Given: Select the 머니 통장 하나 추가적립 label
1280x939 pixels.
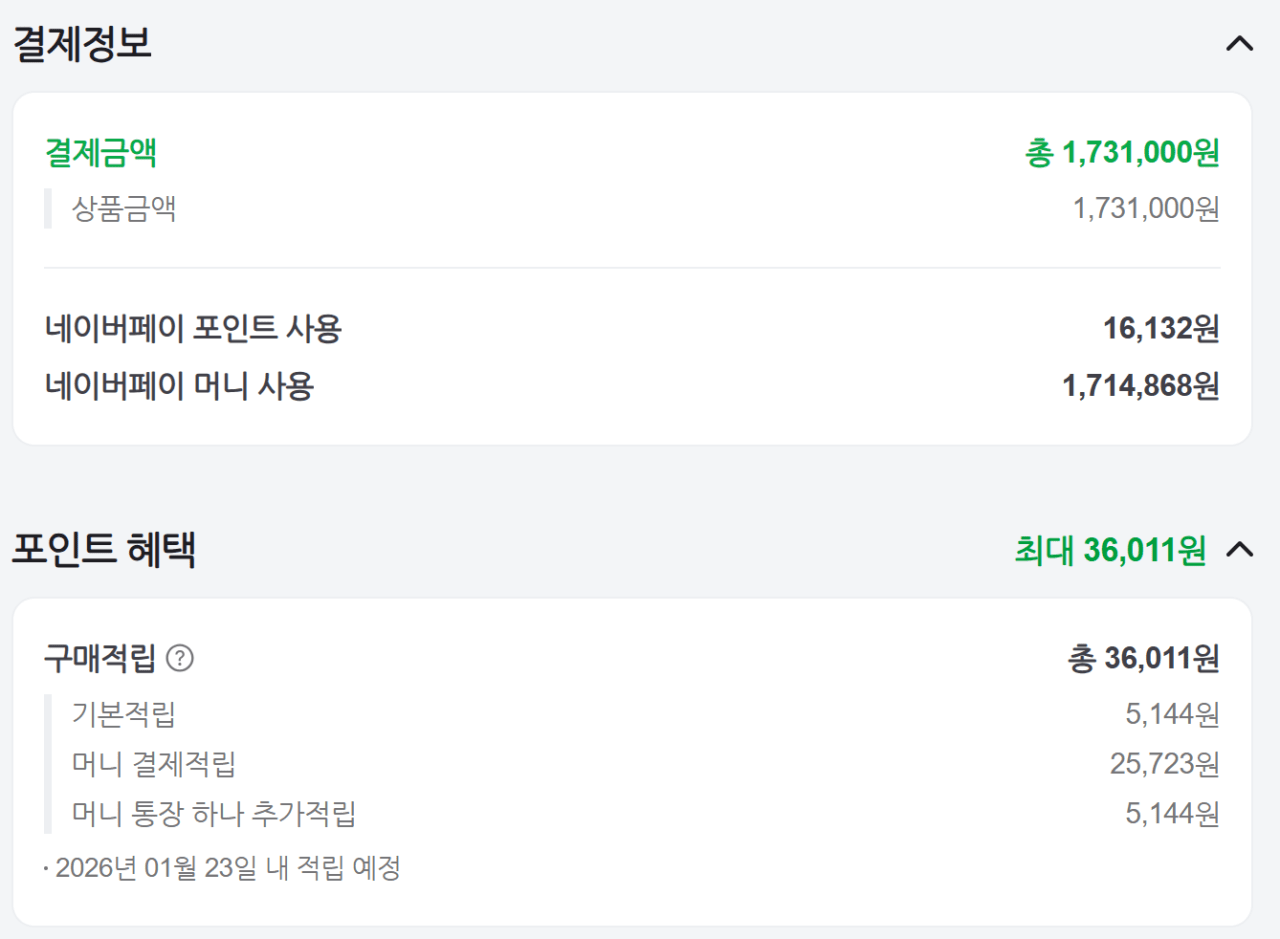Looking at the screenshot, I should point(214,814).
